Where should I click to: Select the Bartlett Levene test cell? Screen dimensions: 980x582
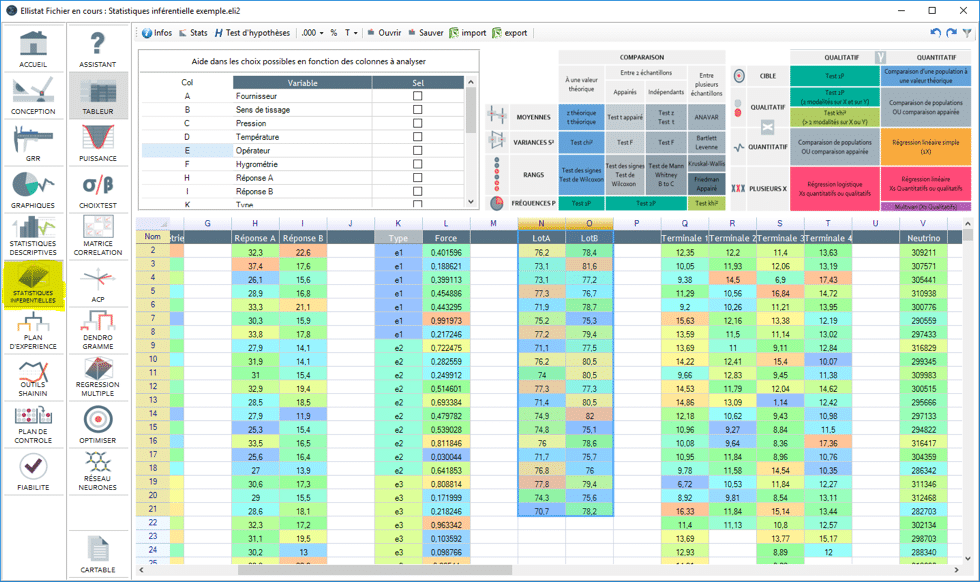(706, 143)
